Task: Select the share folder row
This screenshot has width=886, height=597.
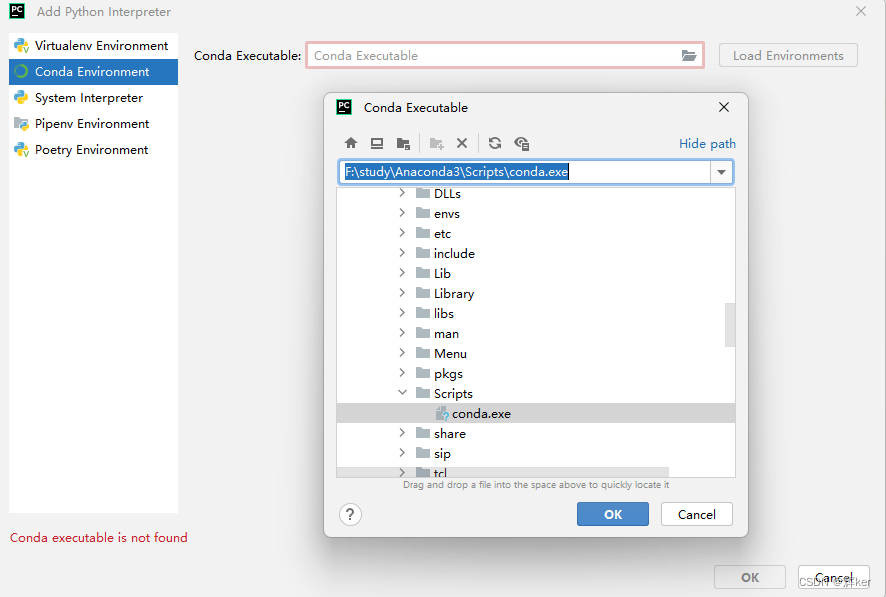Action: tap(536, 433)
